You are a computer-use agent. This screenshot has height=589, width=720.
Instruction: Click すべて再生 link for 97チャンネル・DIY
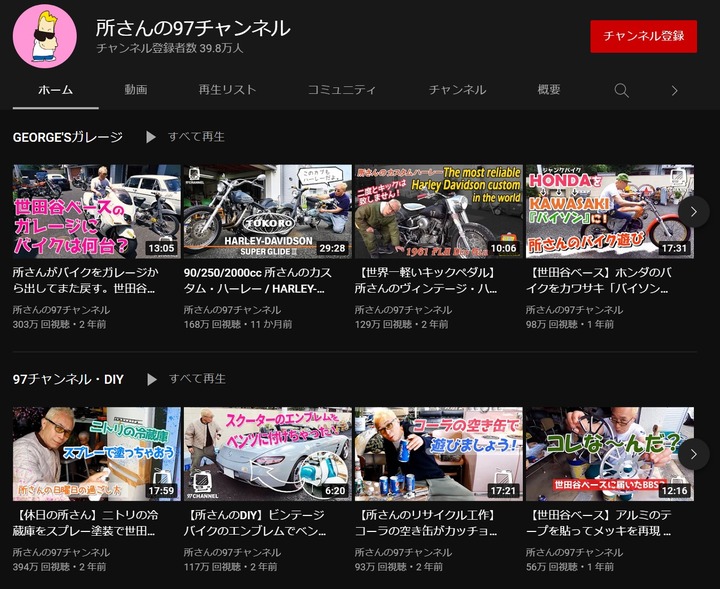[x=197, y=379]
